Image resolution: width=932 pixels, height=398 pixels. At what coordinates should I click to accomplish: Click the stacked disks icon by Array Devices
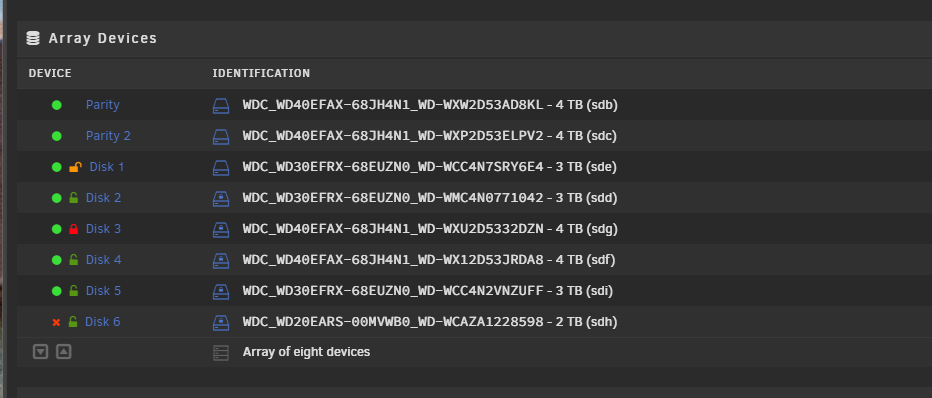tap(33, 38)
